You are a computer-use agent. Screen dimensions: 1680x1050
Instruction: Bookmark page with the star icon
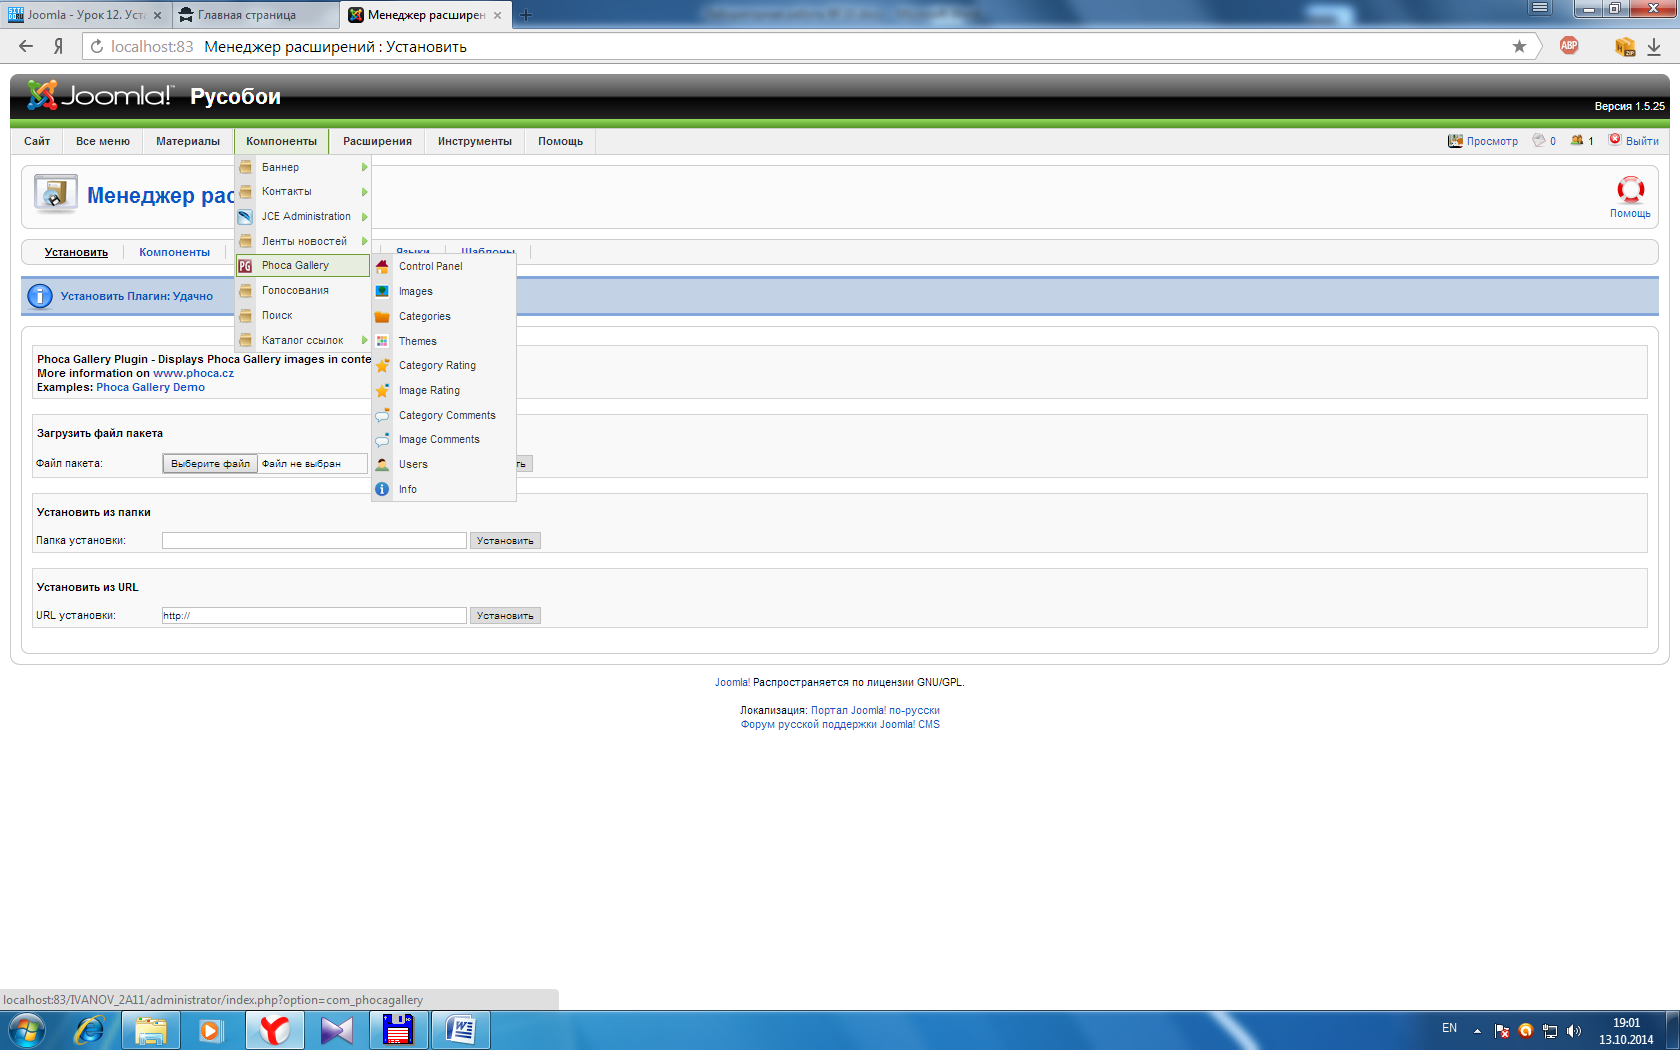point(1519,46)
